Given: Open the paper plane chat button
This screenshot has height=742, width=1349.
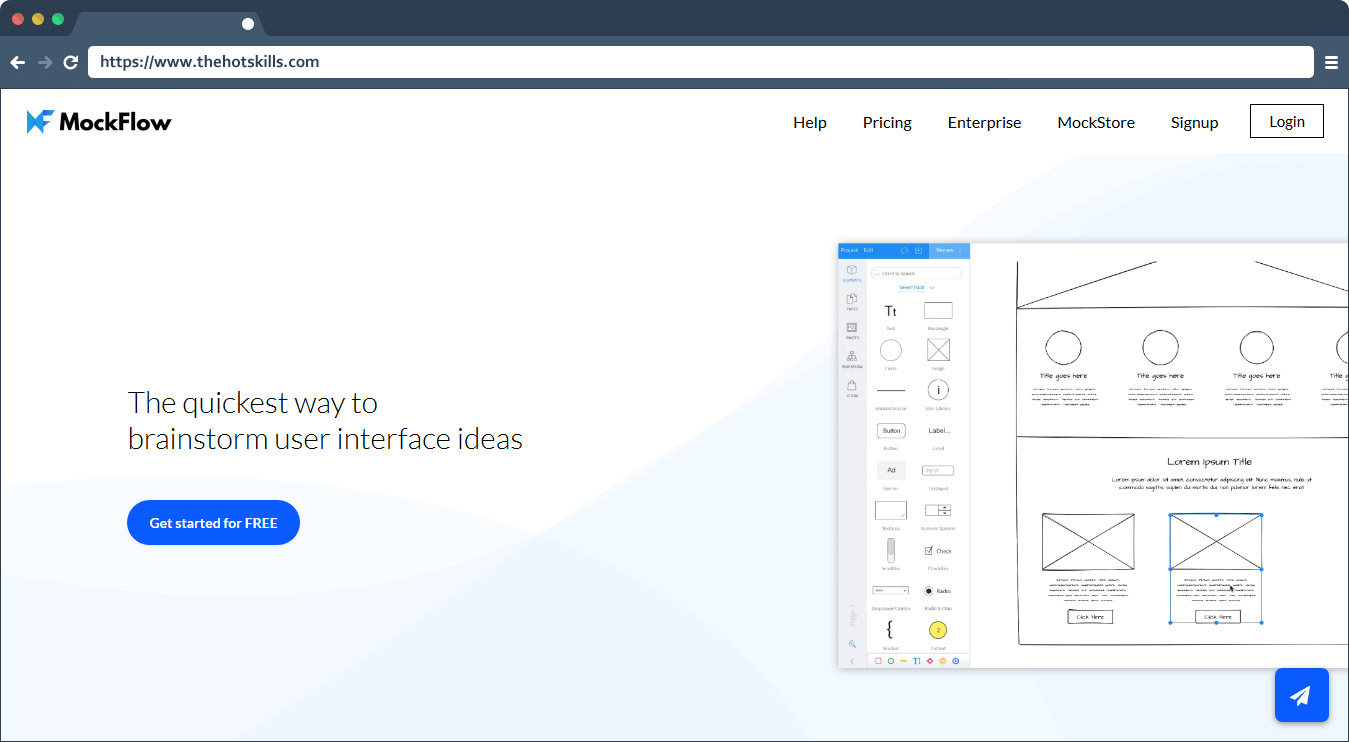Looking at the screenshot, I should (x=1301, y=695).
